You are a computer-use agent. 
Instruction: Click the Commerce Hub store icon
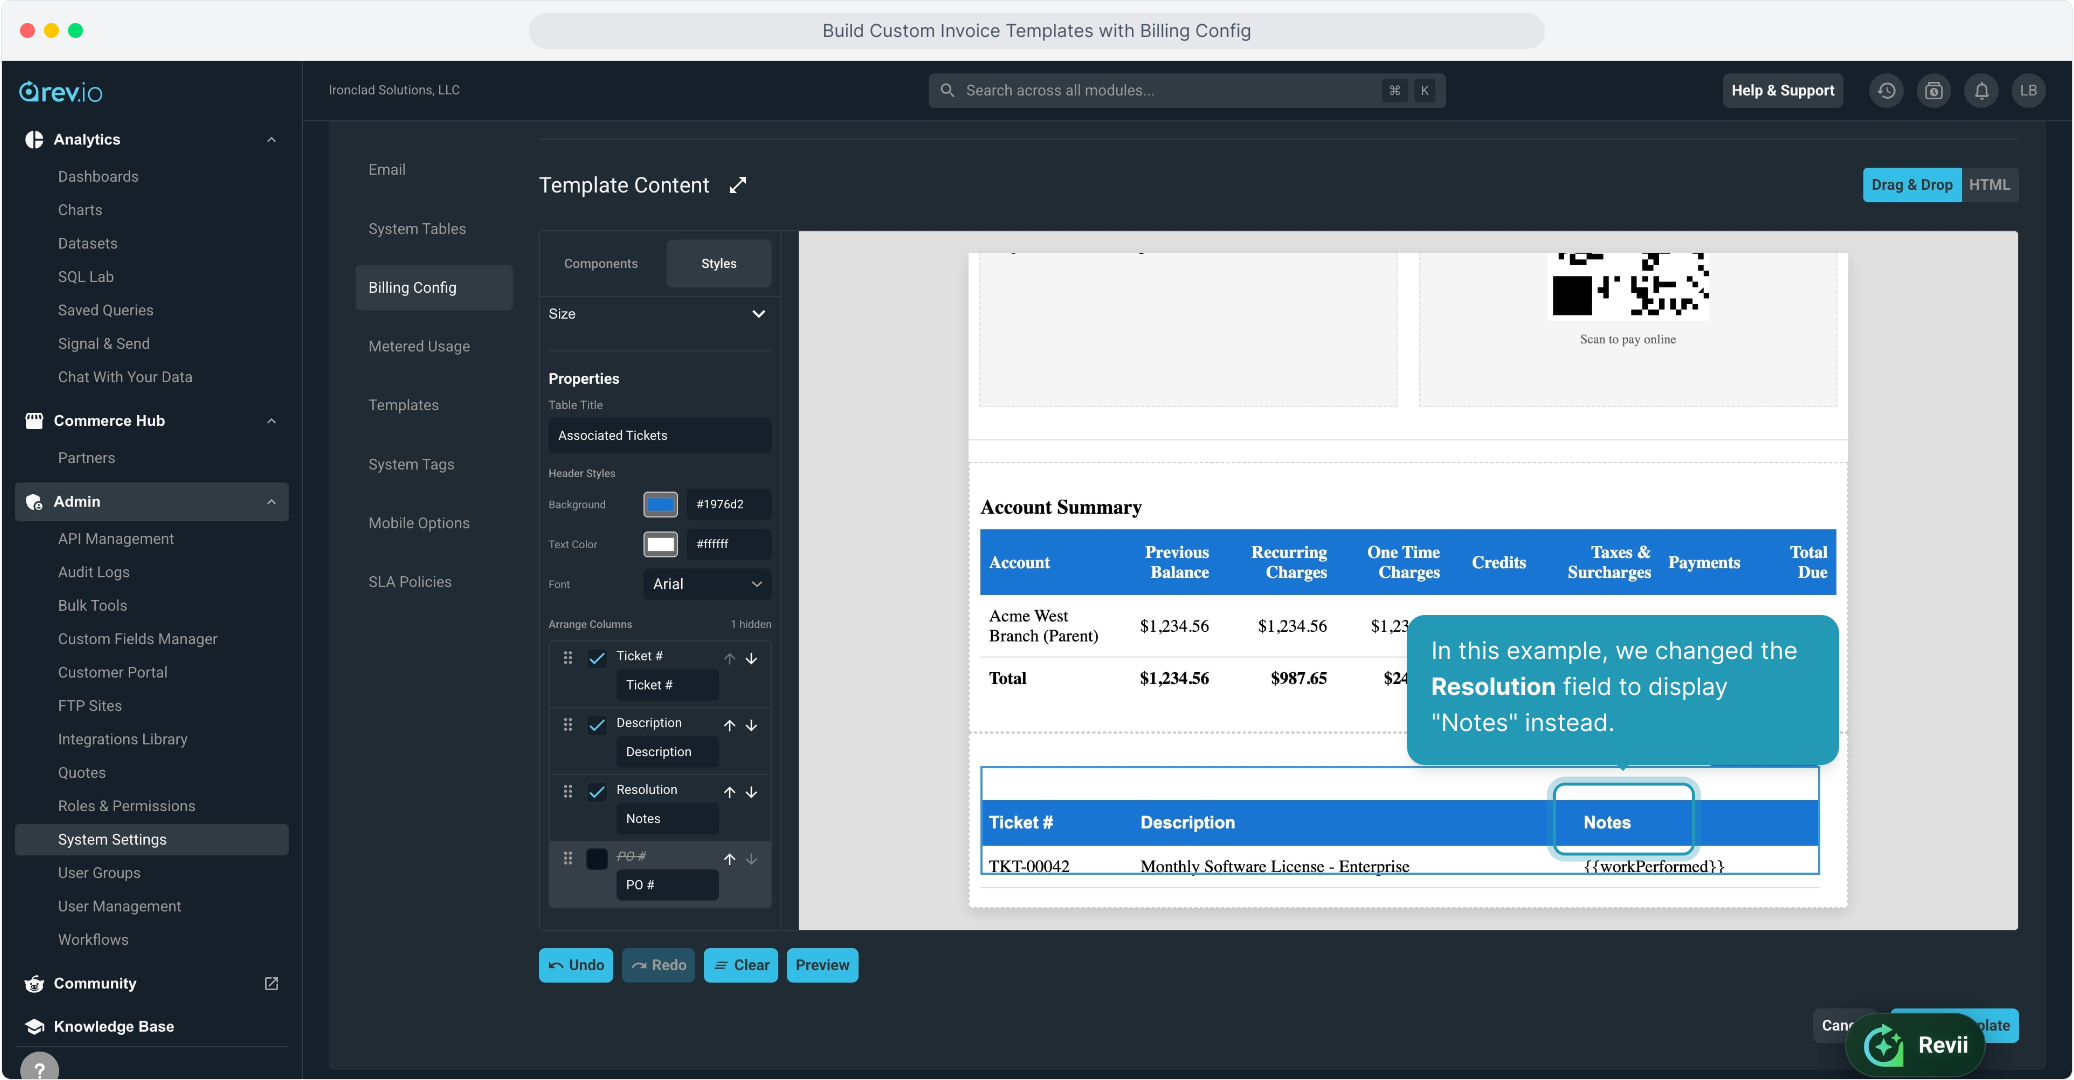[x=34, y=421]
